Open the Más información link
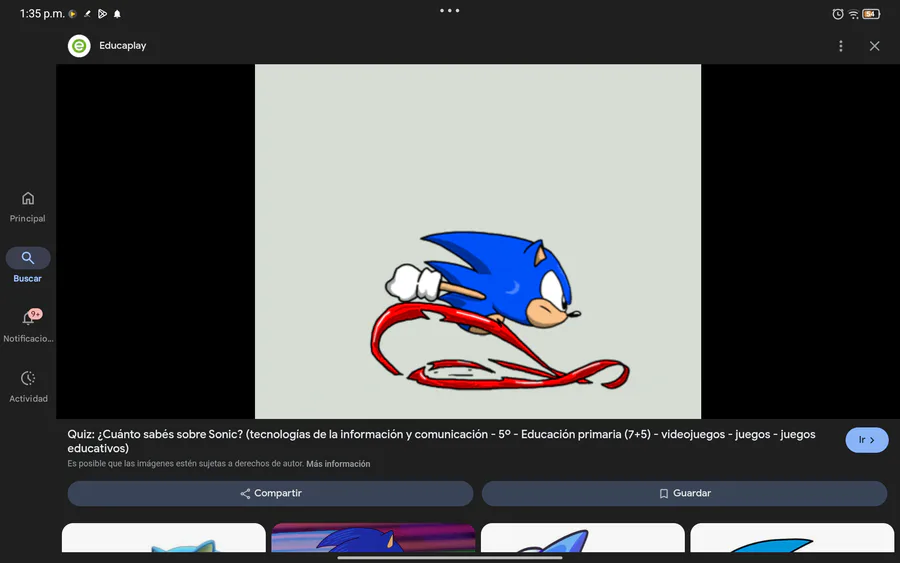The height and width of the screenshot is (563, 900). pos(338,464)
